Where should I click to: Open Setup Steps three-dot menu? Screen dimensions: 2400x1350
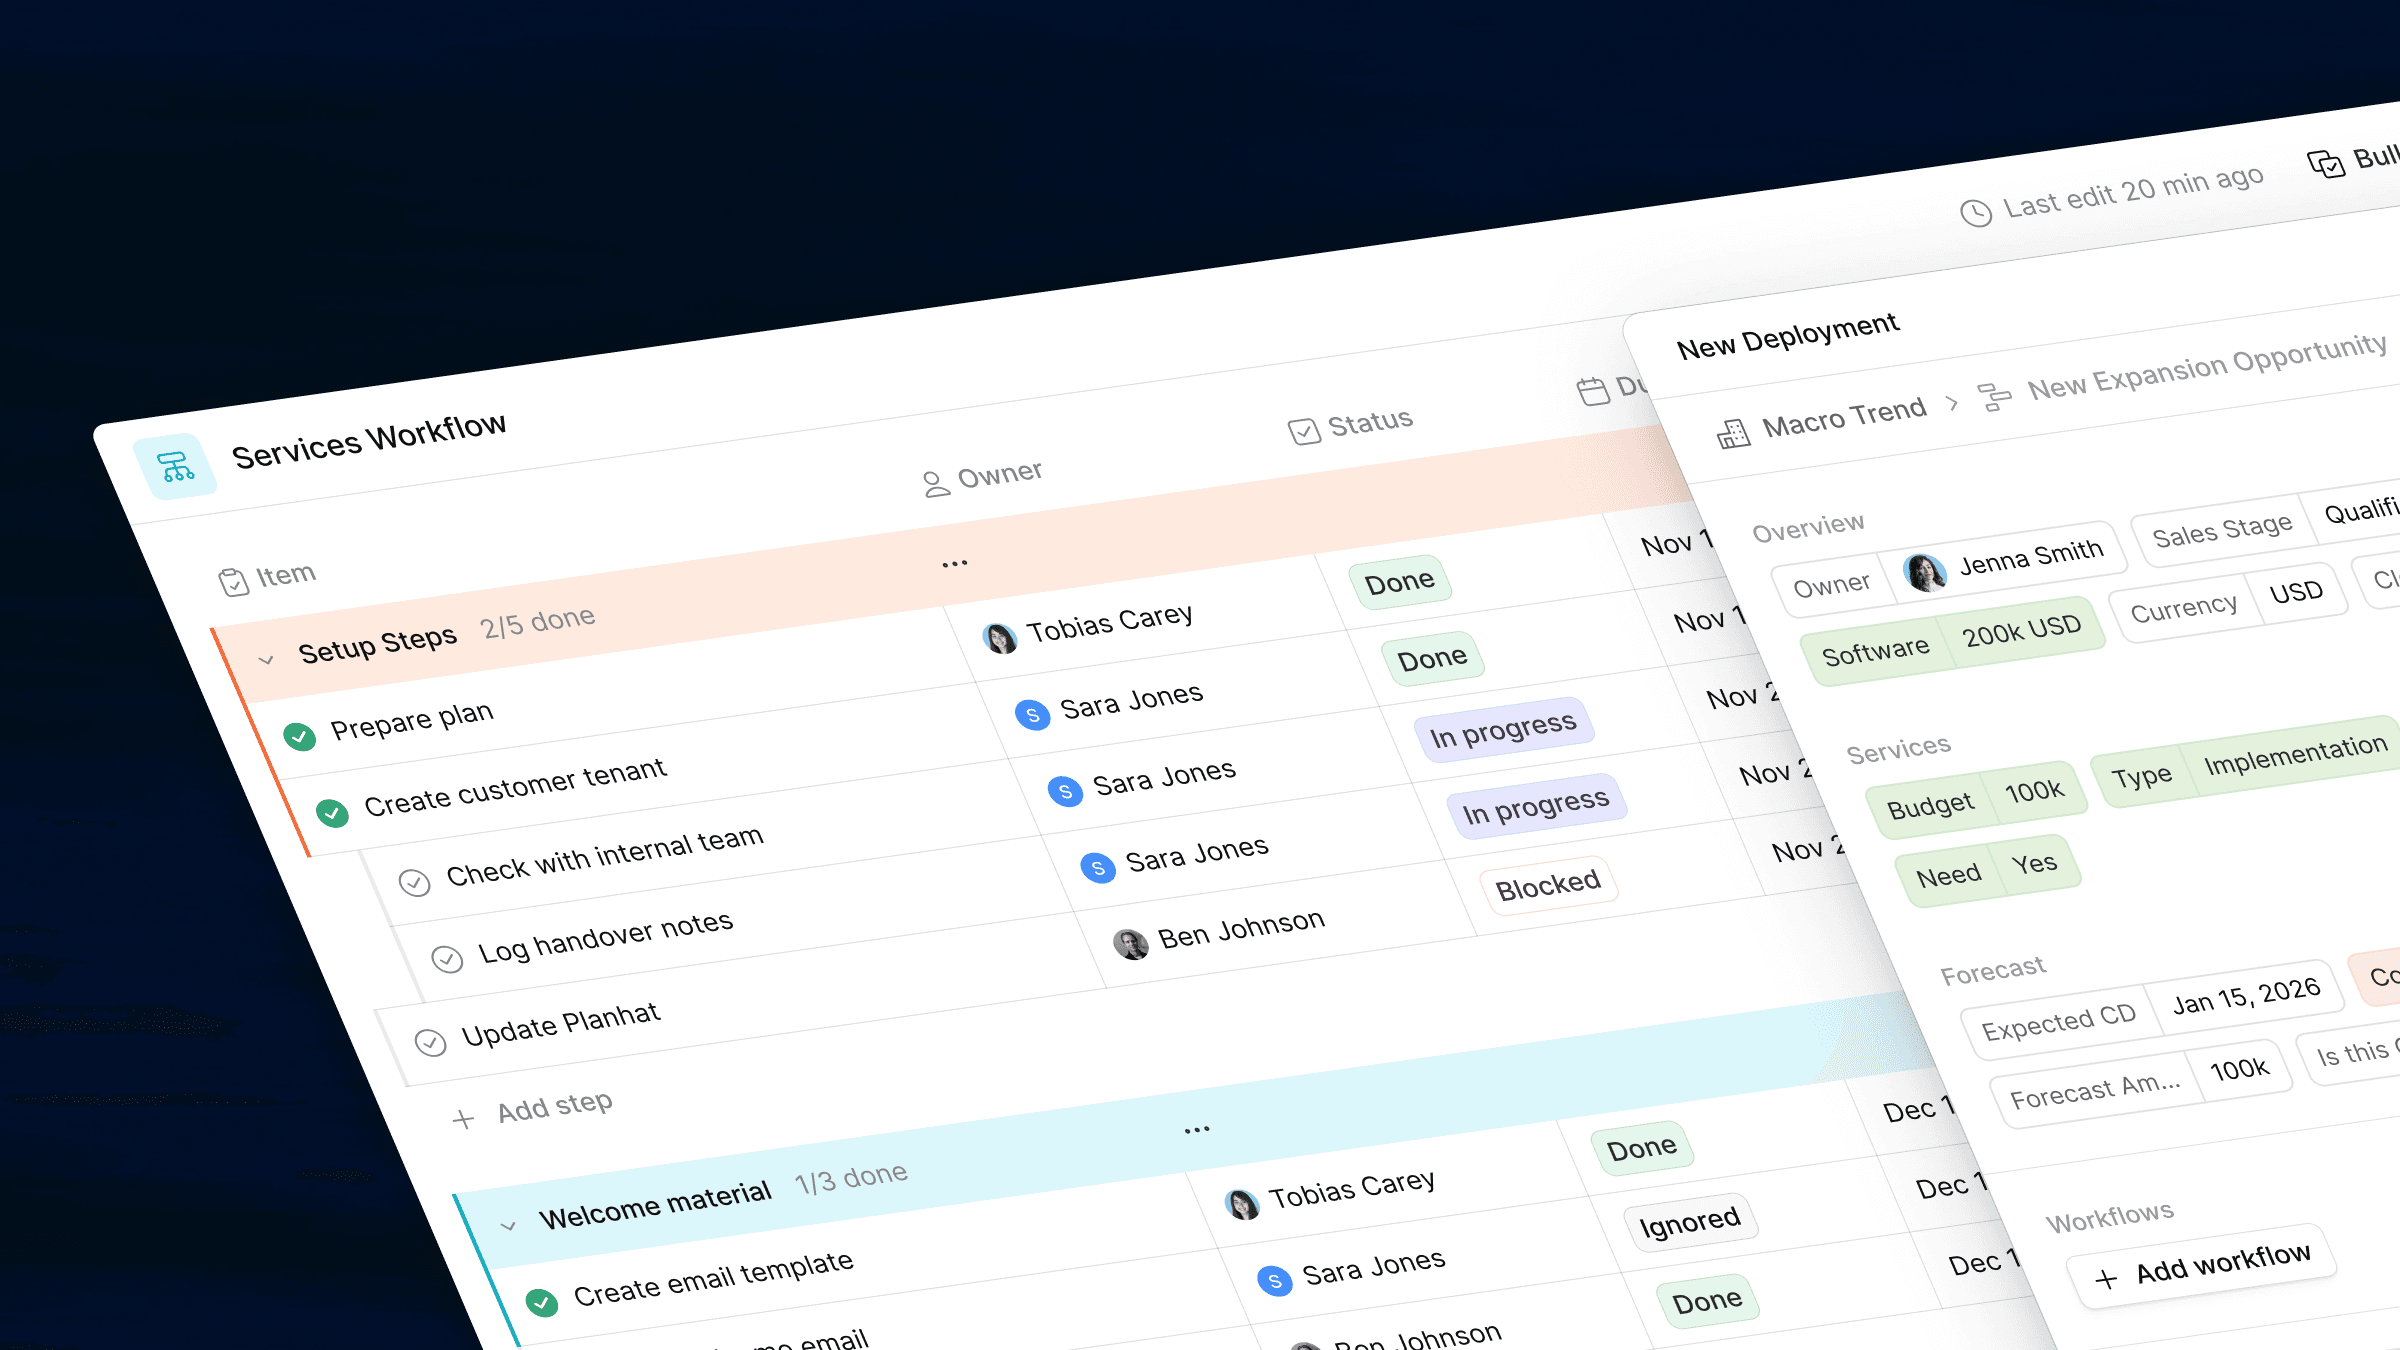pyautogui.click(x=954, y=564)
